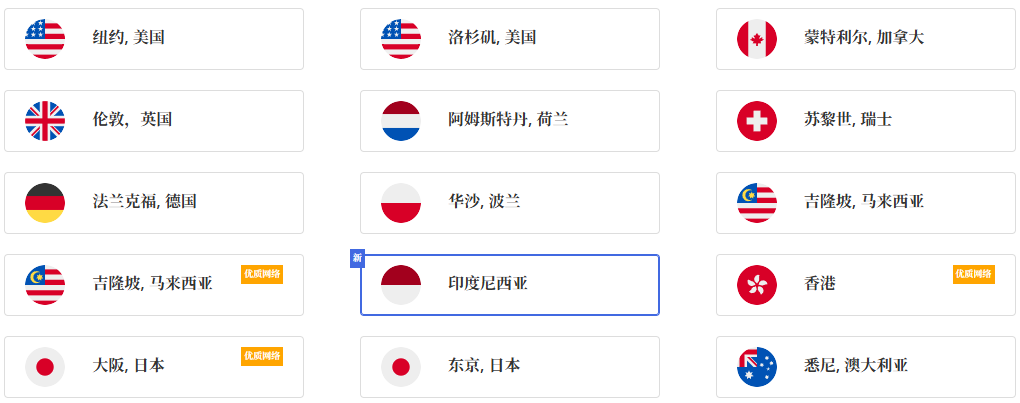Click the Hong Kong flag icon
The width and height of the screenshot is (1020, 403).
pos(757,285)
